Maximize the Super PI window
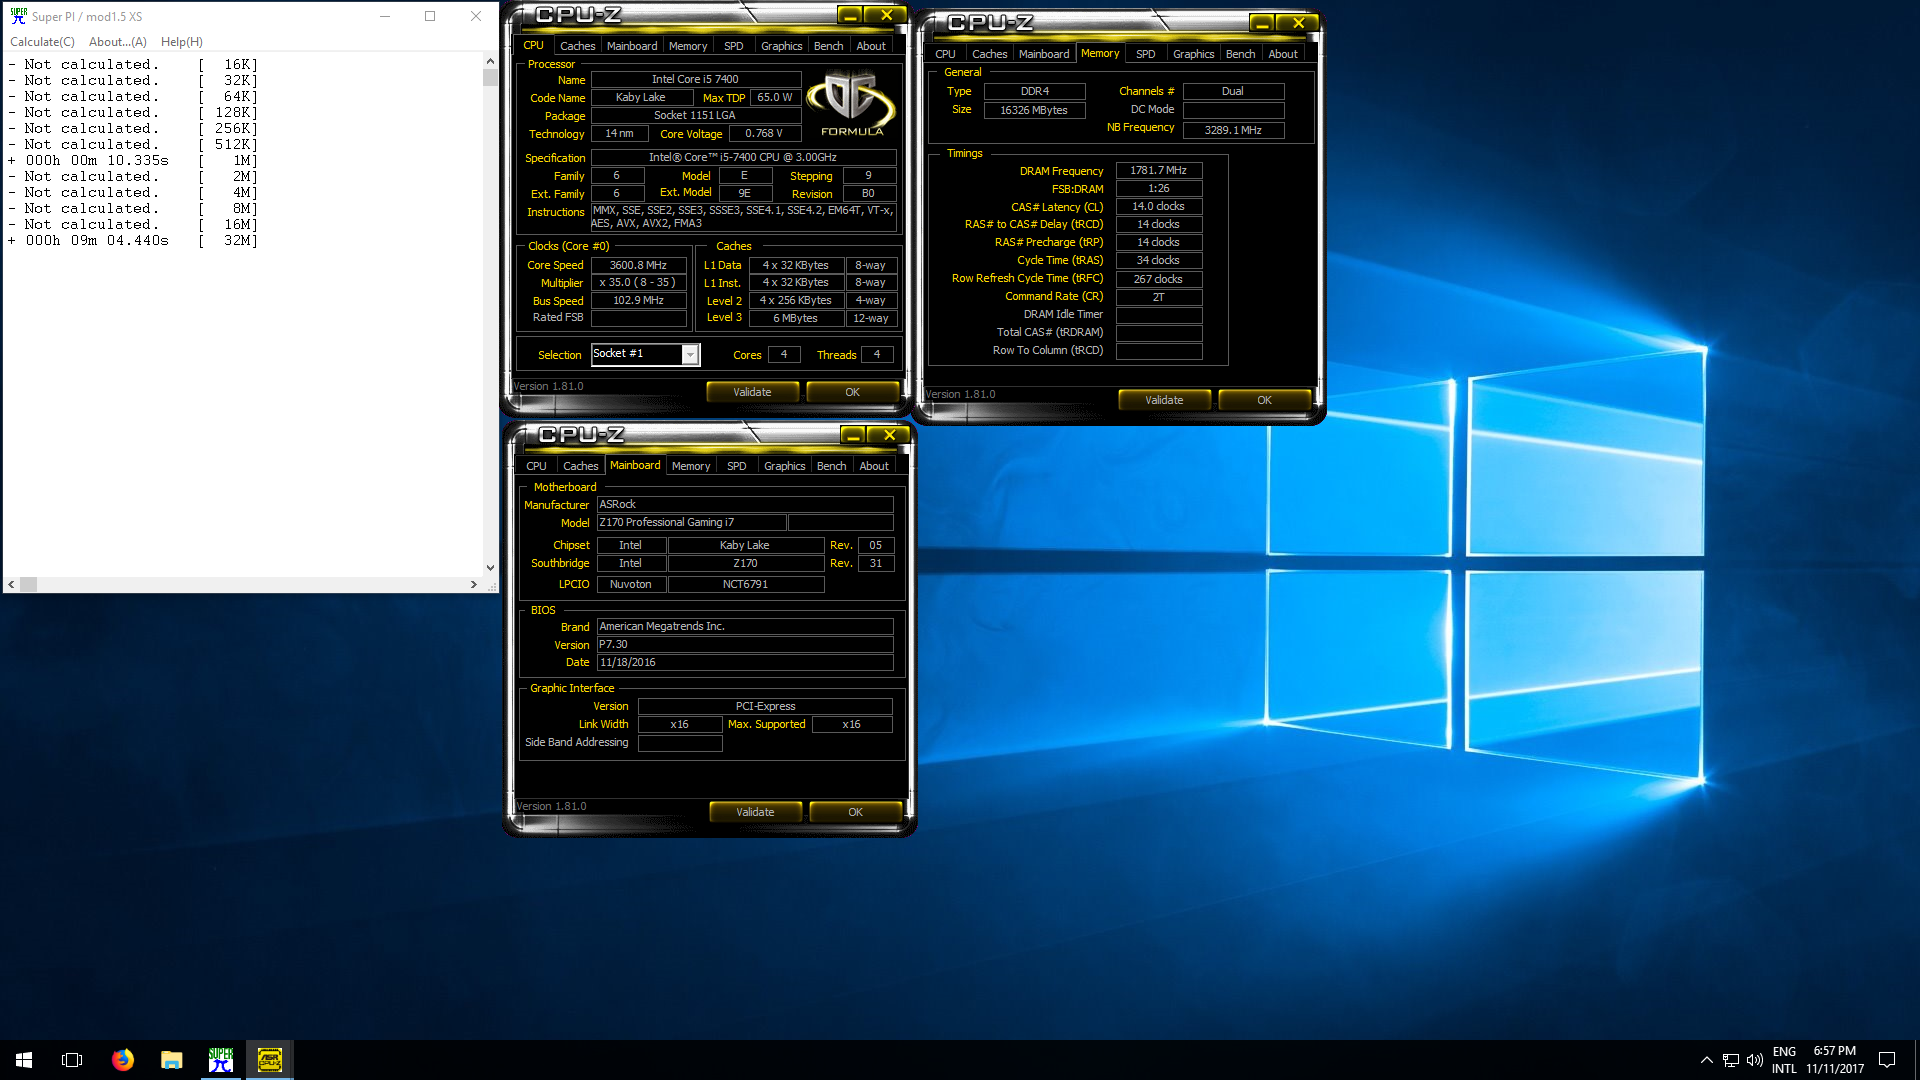Image resolution: width=1920 pixels, height=1080 pixels. point(430,16)
